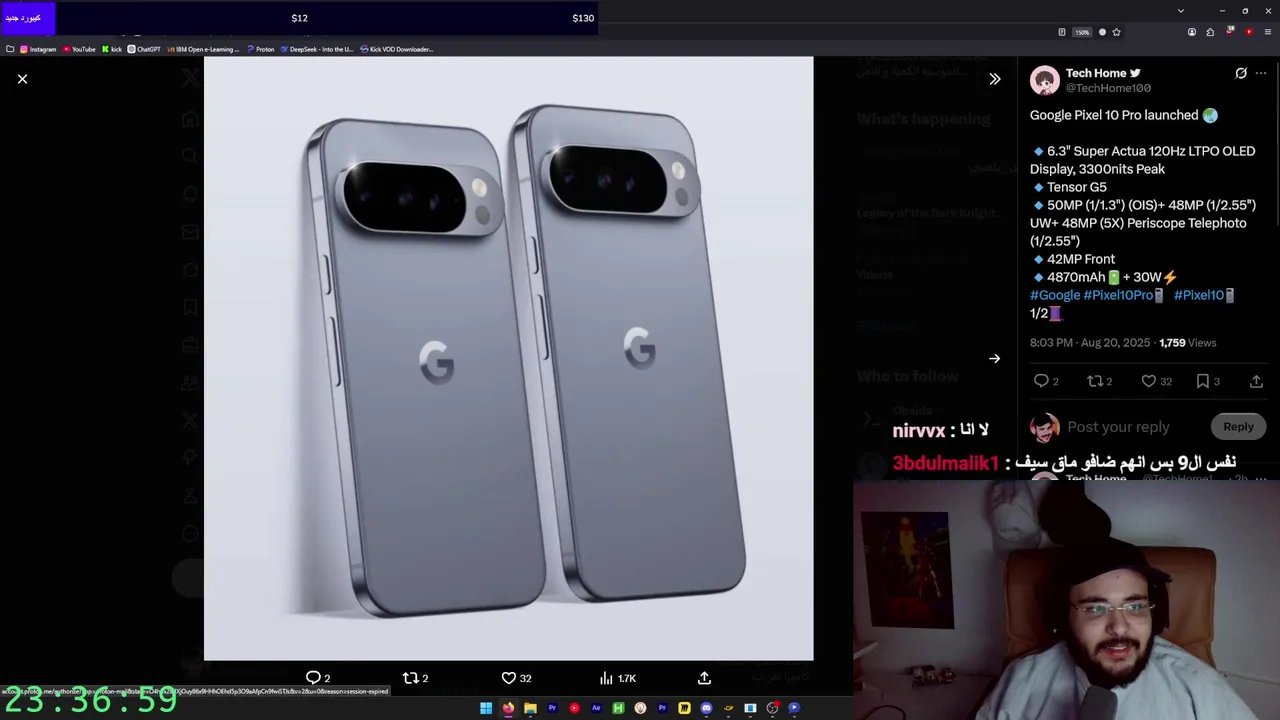Image resolution: width=1280 pixels, height=720 pixels.
Task: Click the "1,759 Views" count text
Action: [x=1187, y=343]
